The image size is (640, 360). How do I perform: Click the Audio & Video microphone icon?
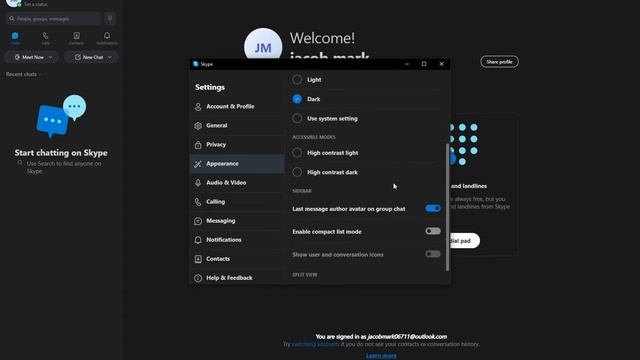click(x=198, y=183)
